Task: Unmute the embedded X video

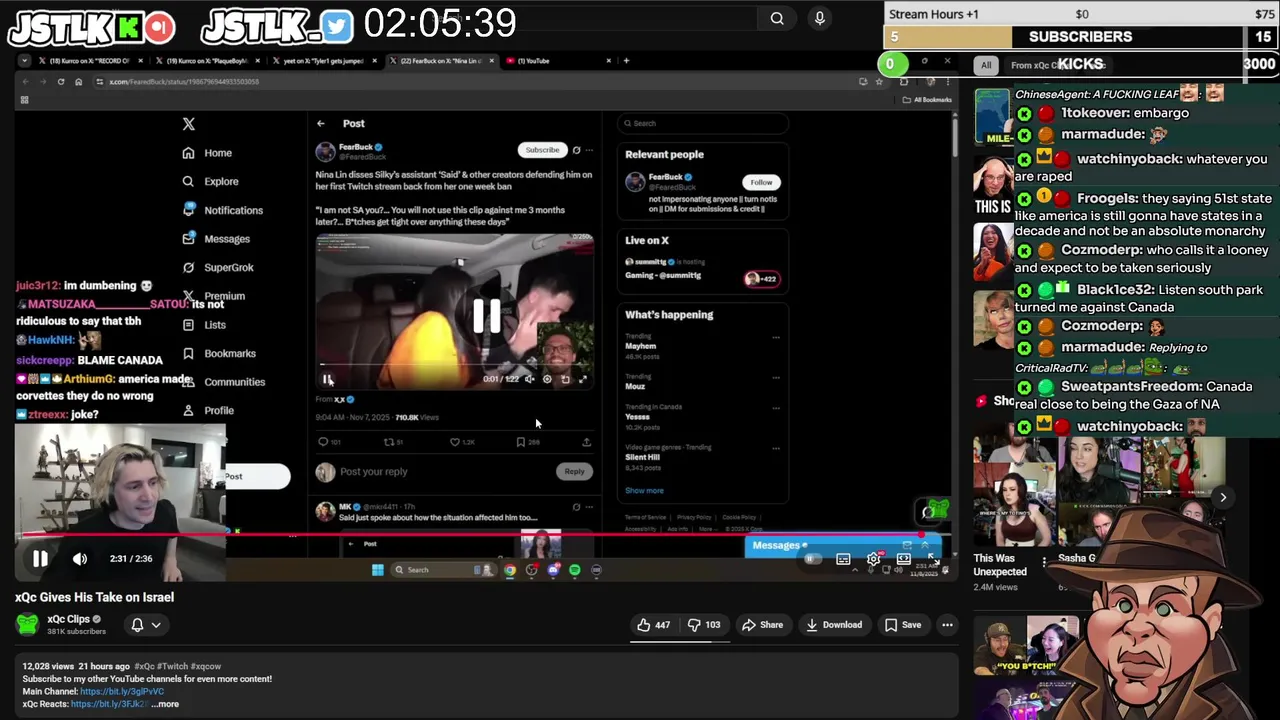Action: 530,380
